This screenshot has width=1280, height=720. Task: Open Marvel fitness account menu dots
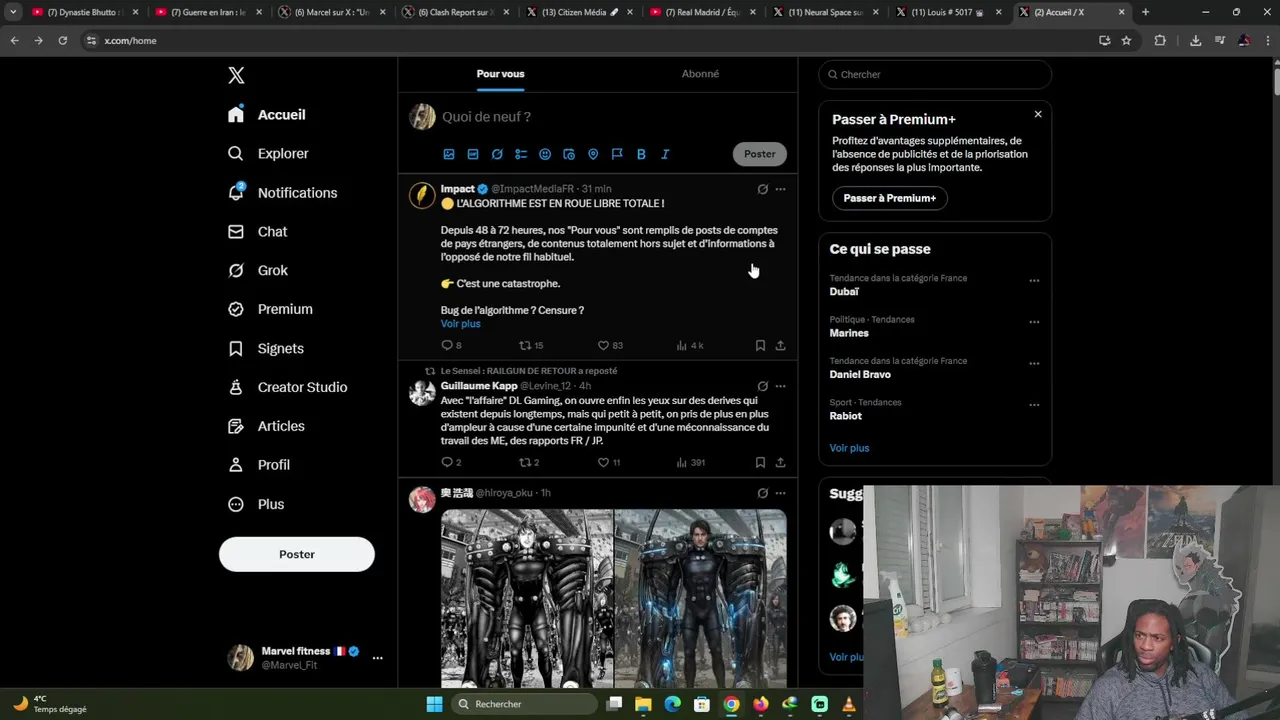click(x=377, y=658)
